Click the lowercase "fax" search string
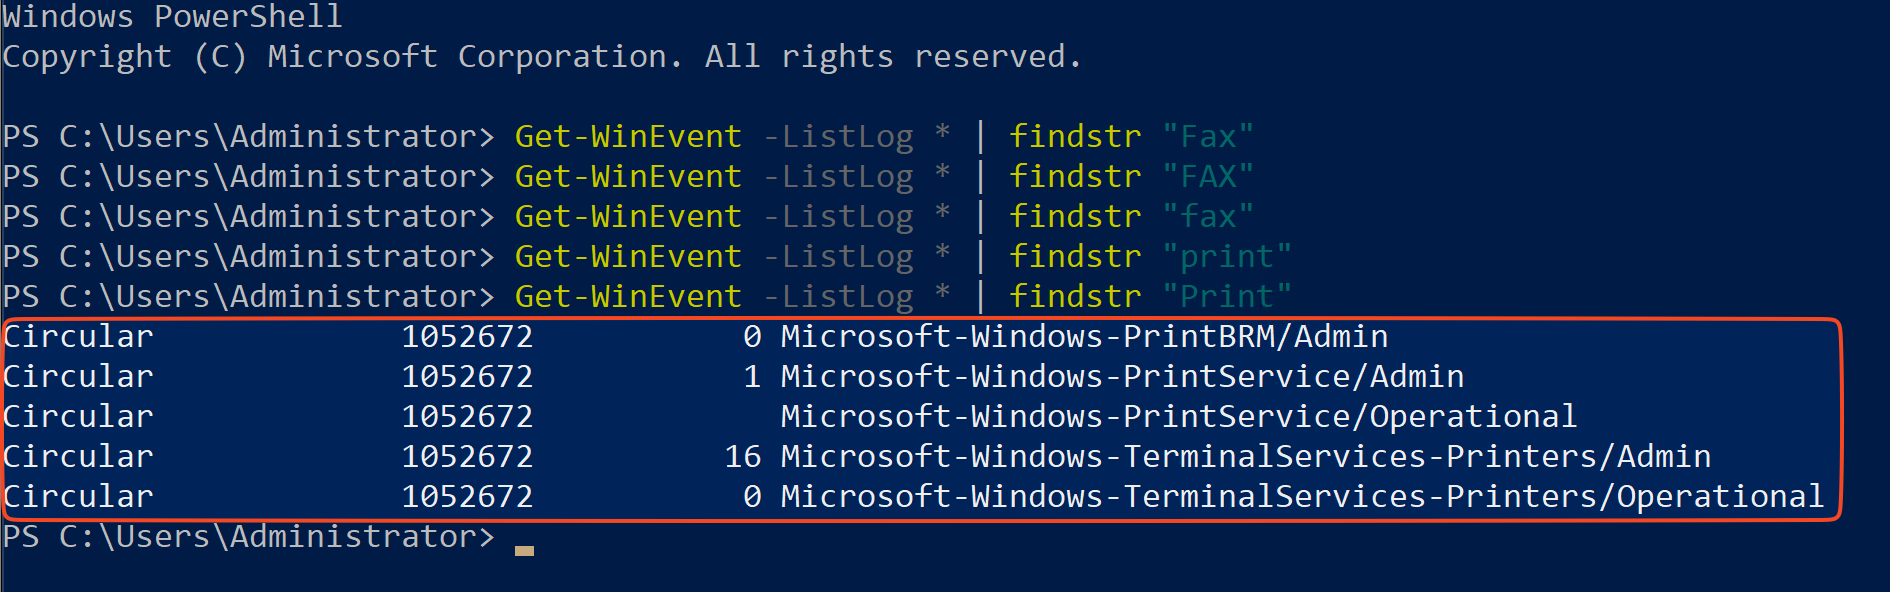The width and height of the screenshot is (1890, 592). point(1208,216)
